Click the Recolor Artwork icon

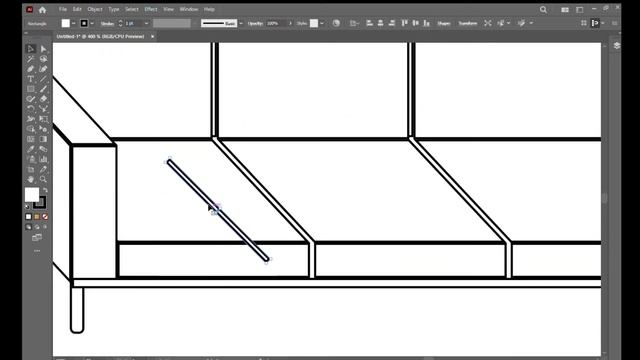(336, 23)
